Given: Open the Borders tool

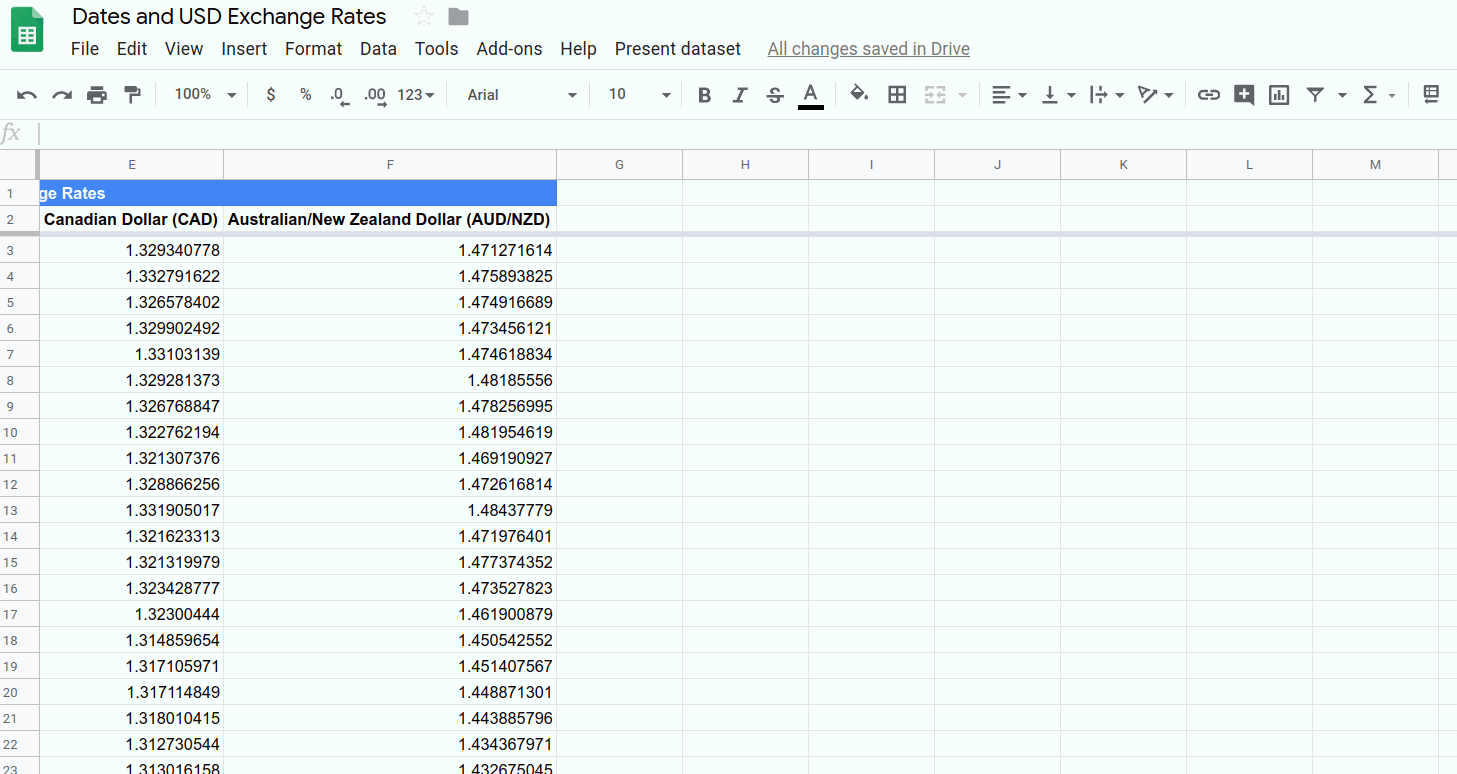Looking at the screenshot, I should click(x=897, y=95).
